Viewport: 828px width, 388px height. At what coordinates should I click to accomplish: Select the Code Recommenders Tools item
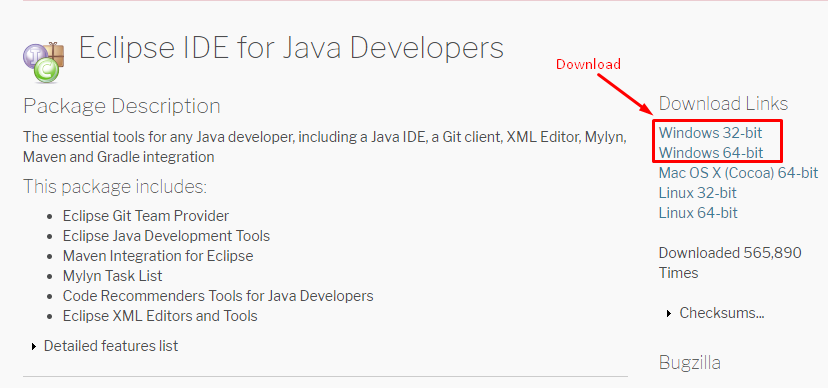pos(218,296)
